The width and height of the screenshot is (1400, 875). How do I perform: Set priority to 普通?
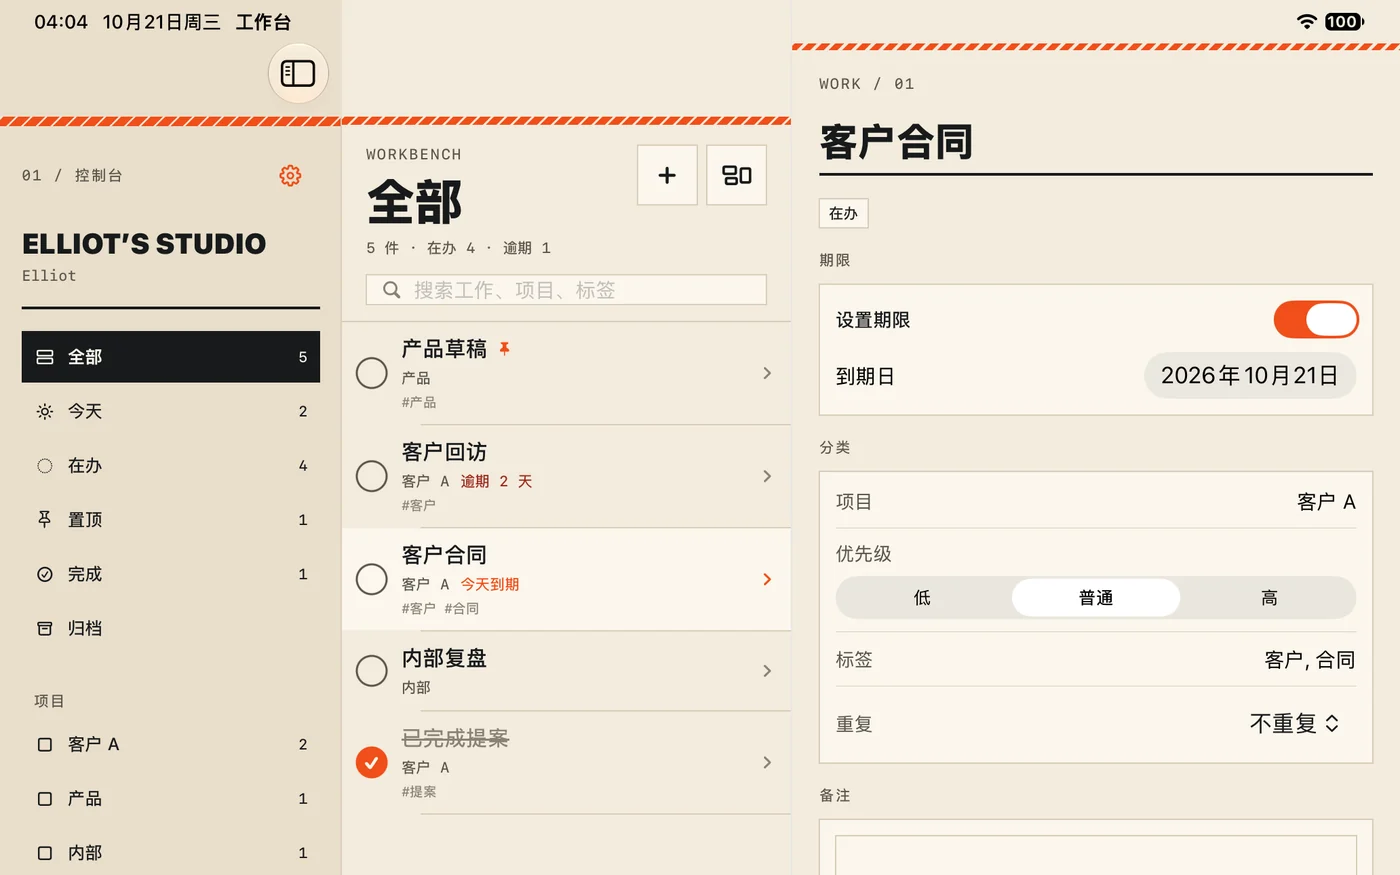tap(1096, 597)
